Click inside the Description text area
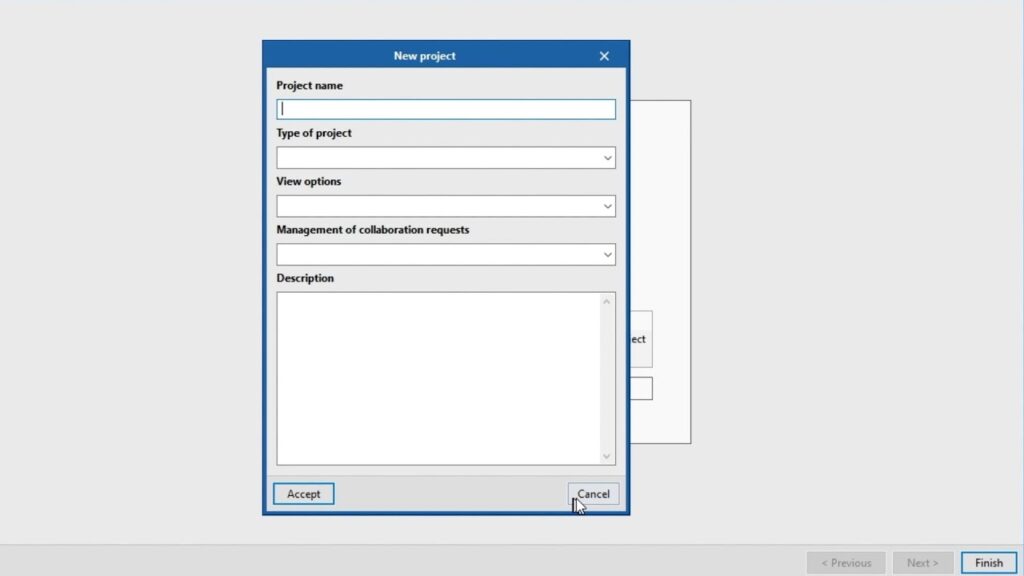Image resolution: width=1024 pixels, height=576 pixels. (x=438, y=378)
